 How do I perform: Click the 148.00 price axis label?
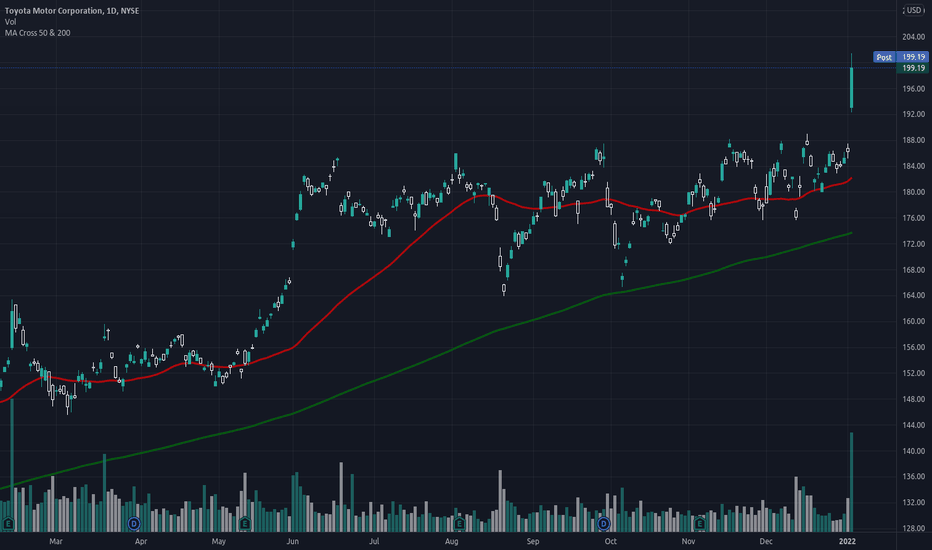tap(914, 399)
